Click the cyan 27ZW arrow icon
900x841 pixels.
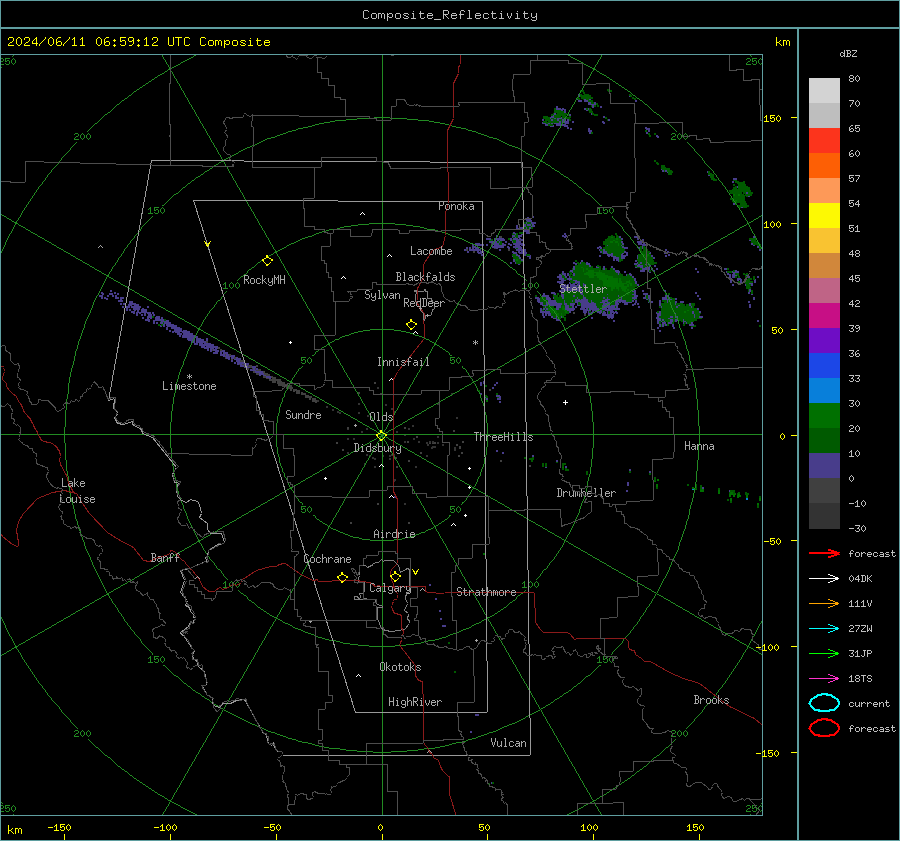824,629
